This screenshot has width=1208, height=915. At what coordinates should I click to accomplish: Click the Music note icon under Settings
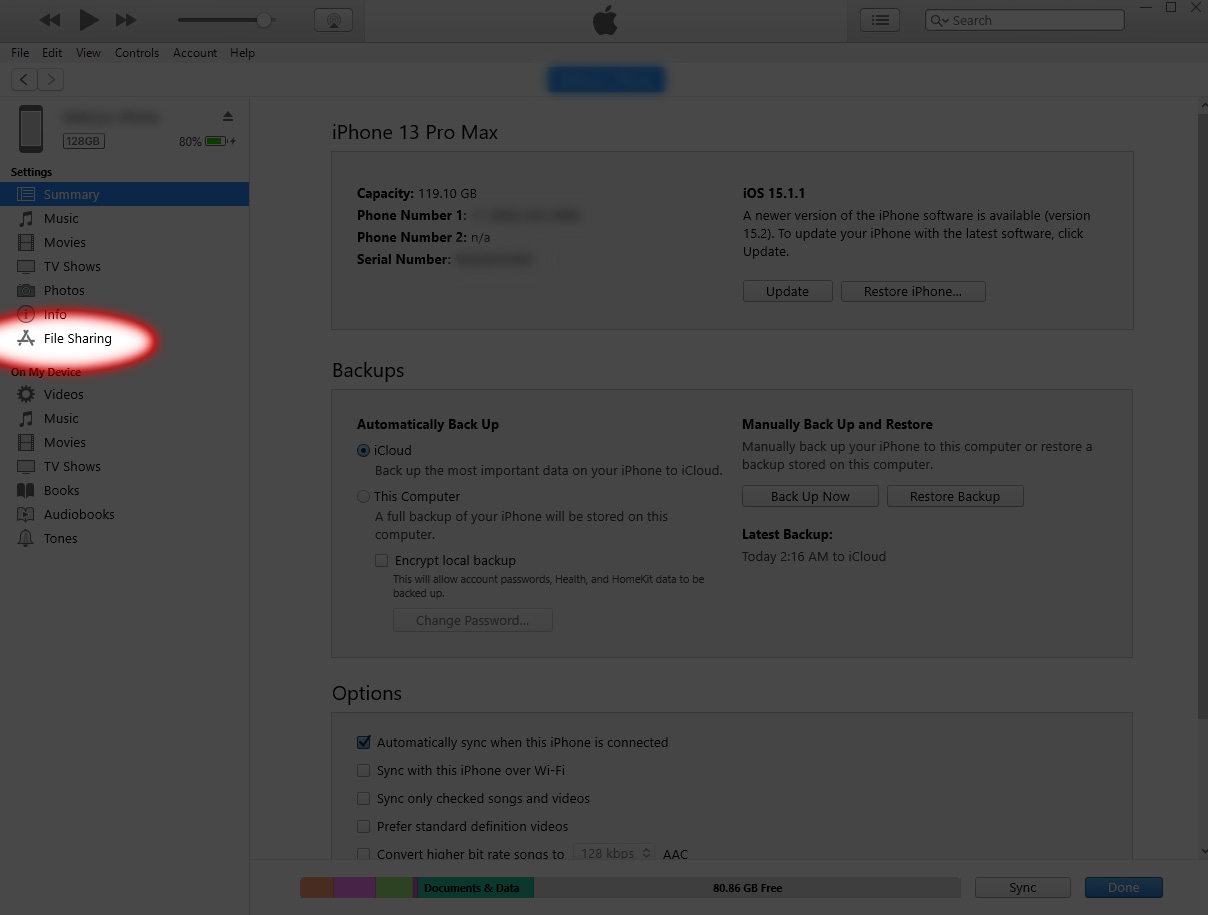26,218
